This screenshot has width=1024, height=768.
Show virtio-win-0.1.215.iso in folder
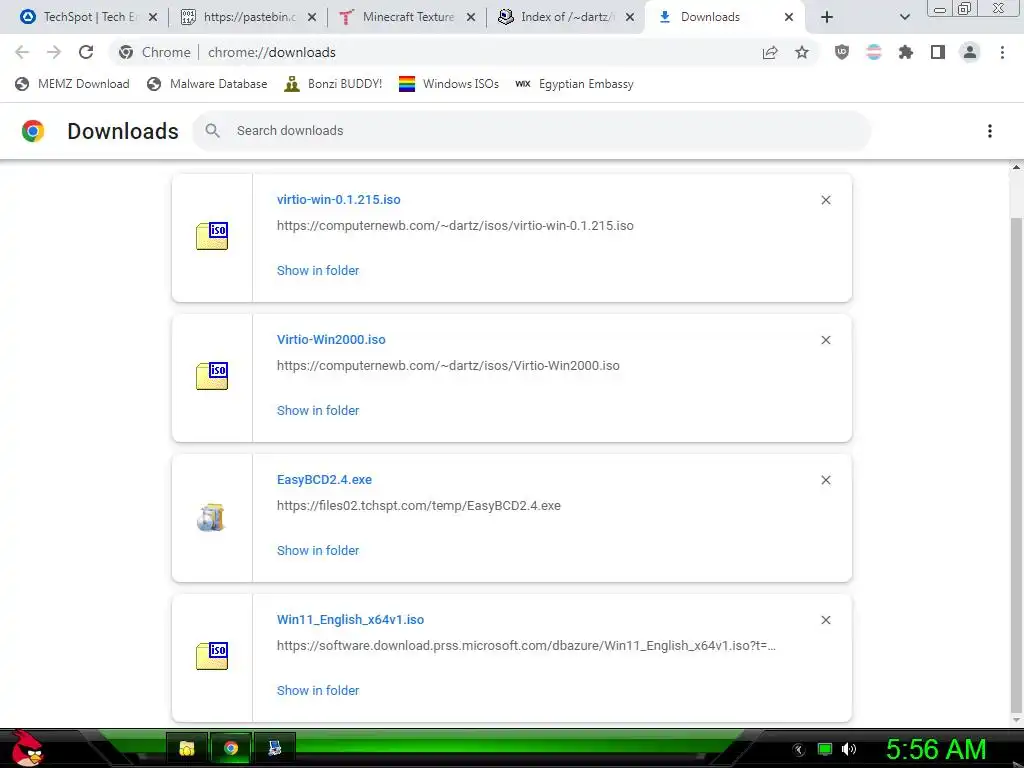(x=318, y=270)
